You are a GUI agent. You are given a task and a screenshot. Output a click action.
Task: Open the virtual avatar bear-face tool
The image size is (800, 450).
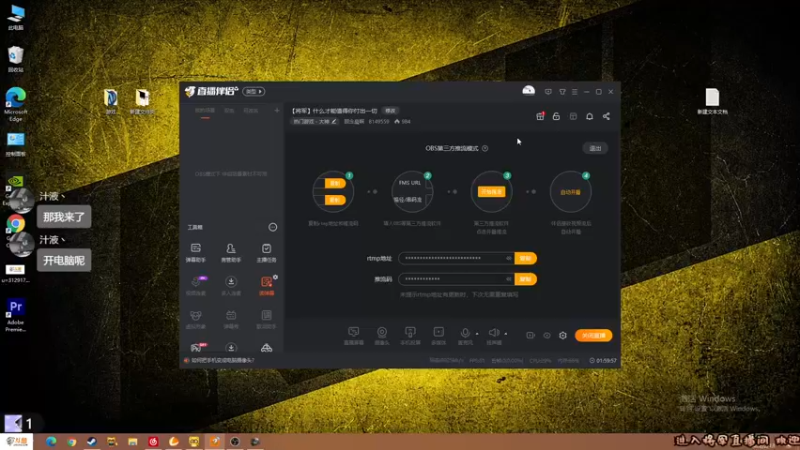pos(195,319)
